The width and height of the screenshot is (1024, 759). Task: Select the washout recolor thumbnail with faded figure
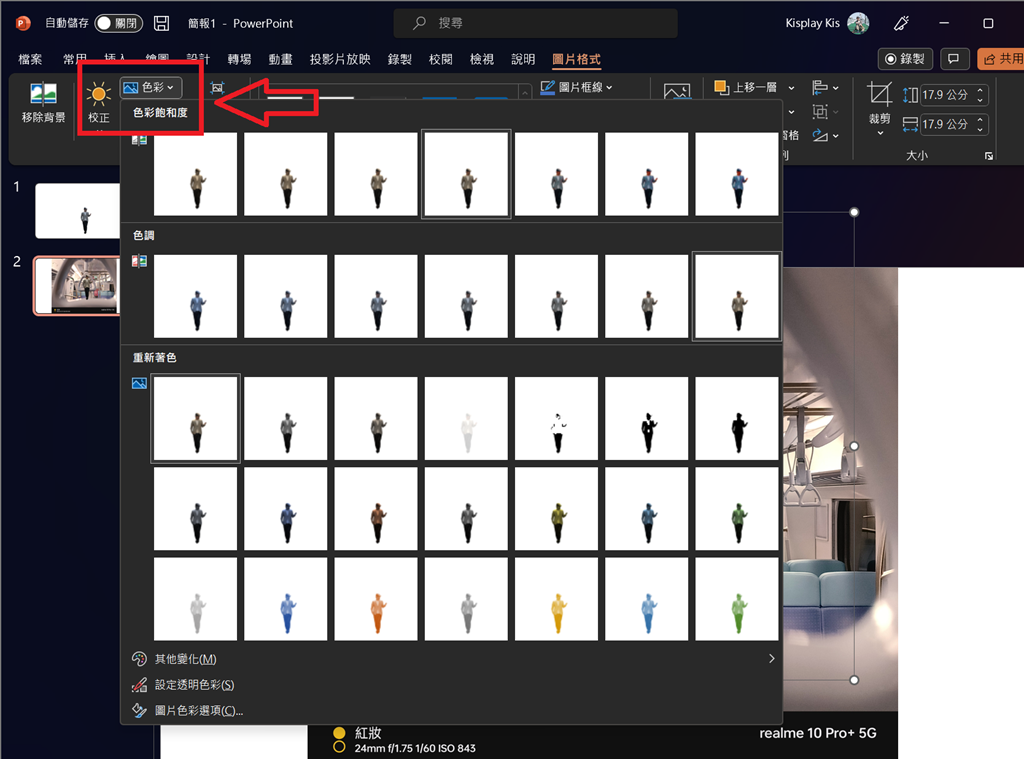coord(466,418)
